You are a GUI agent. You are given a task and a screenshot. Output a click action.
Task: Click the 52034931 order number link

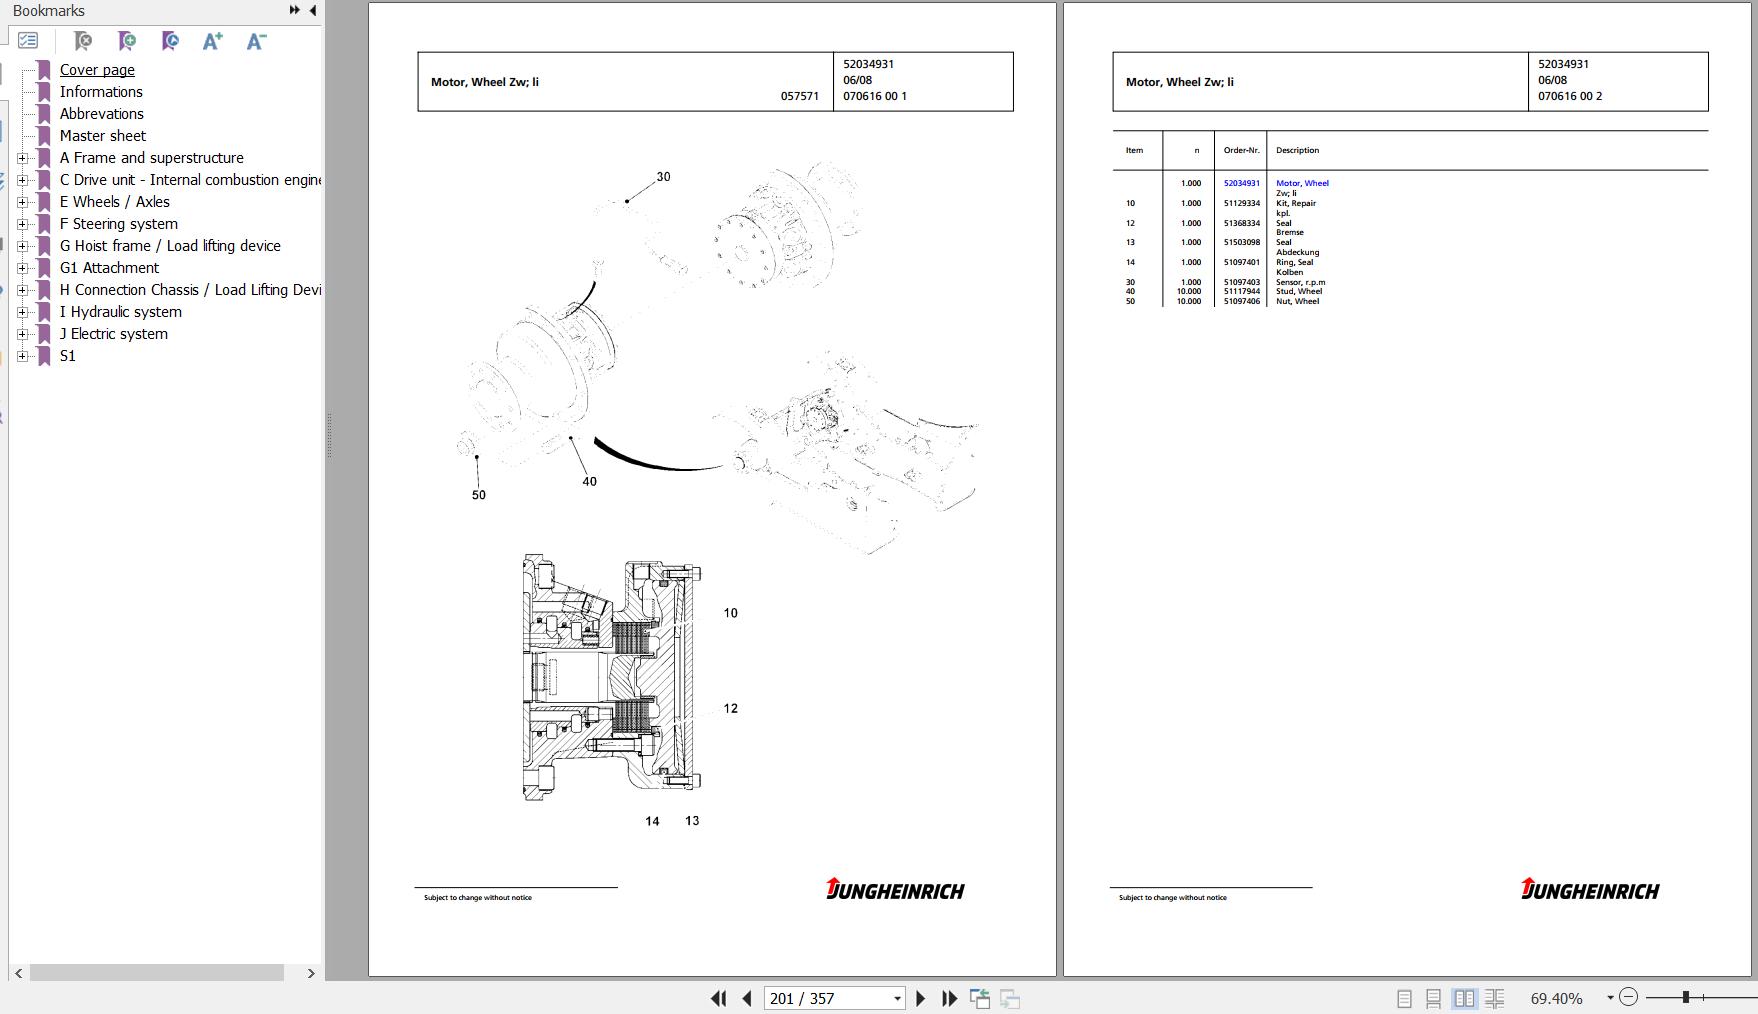pos(1241,184)
